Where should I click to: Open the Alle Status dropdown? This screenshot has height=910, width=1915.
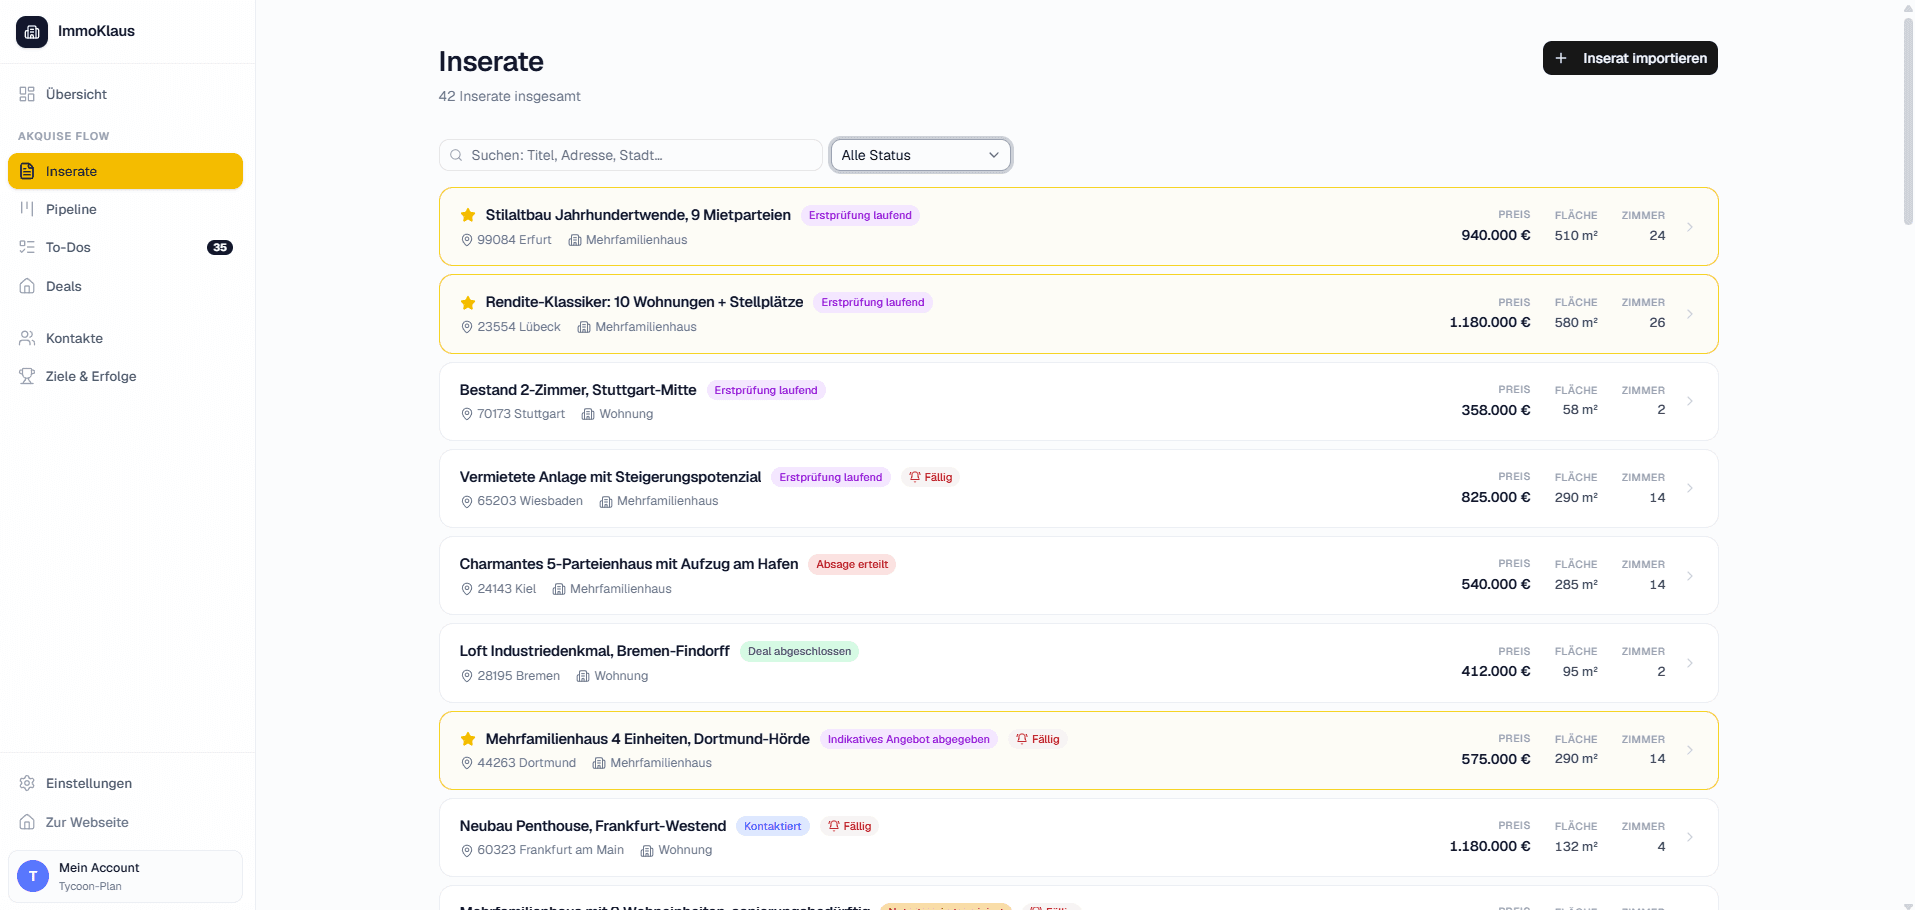tap(920, 155)
